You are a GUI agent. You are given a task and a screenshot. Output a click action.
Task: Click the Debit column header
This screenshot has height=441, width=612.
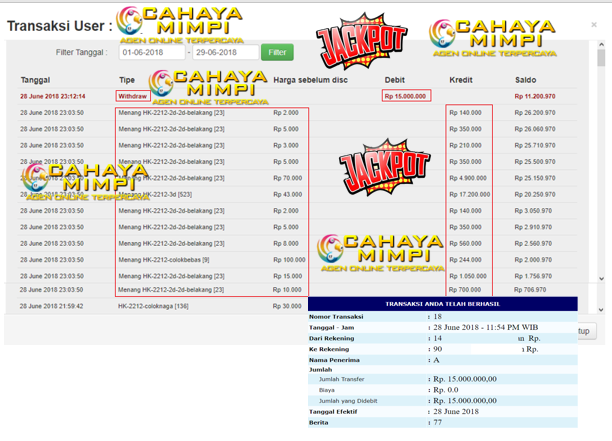[395, 80]
